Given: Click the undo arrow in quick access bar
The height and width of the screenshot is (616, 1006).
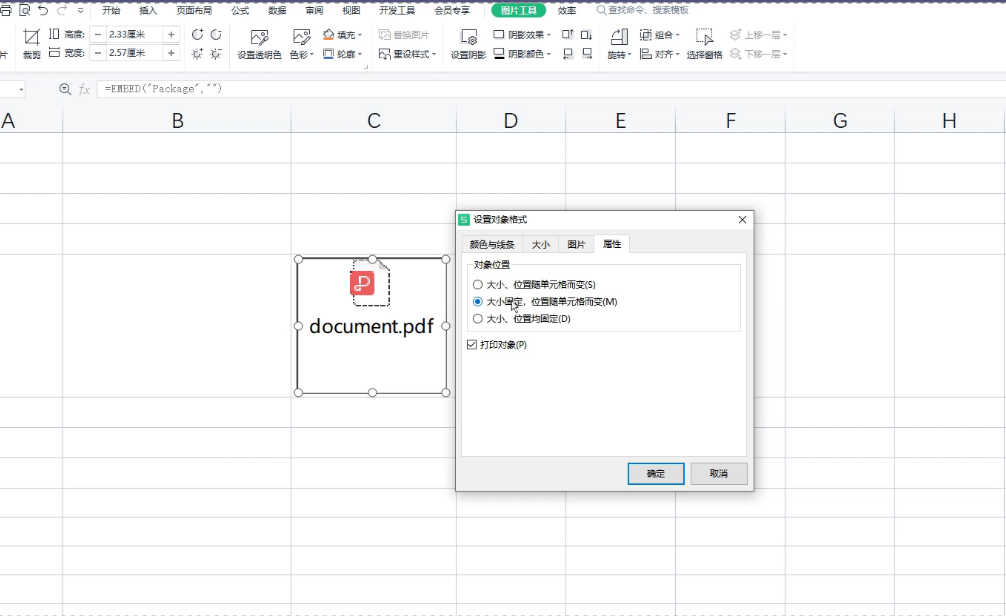Looking at the screenshot, I should [43, 10].
